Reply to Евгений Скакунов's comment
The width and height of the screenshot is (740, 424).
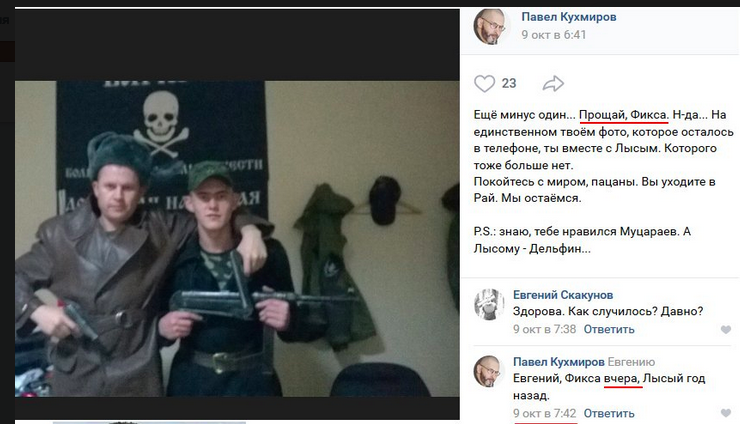pos(609,329)
